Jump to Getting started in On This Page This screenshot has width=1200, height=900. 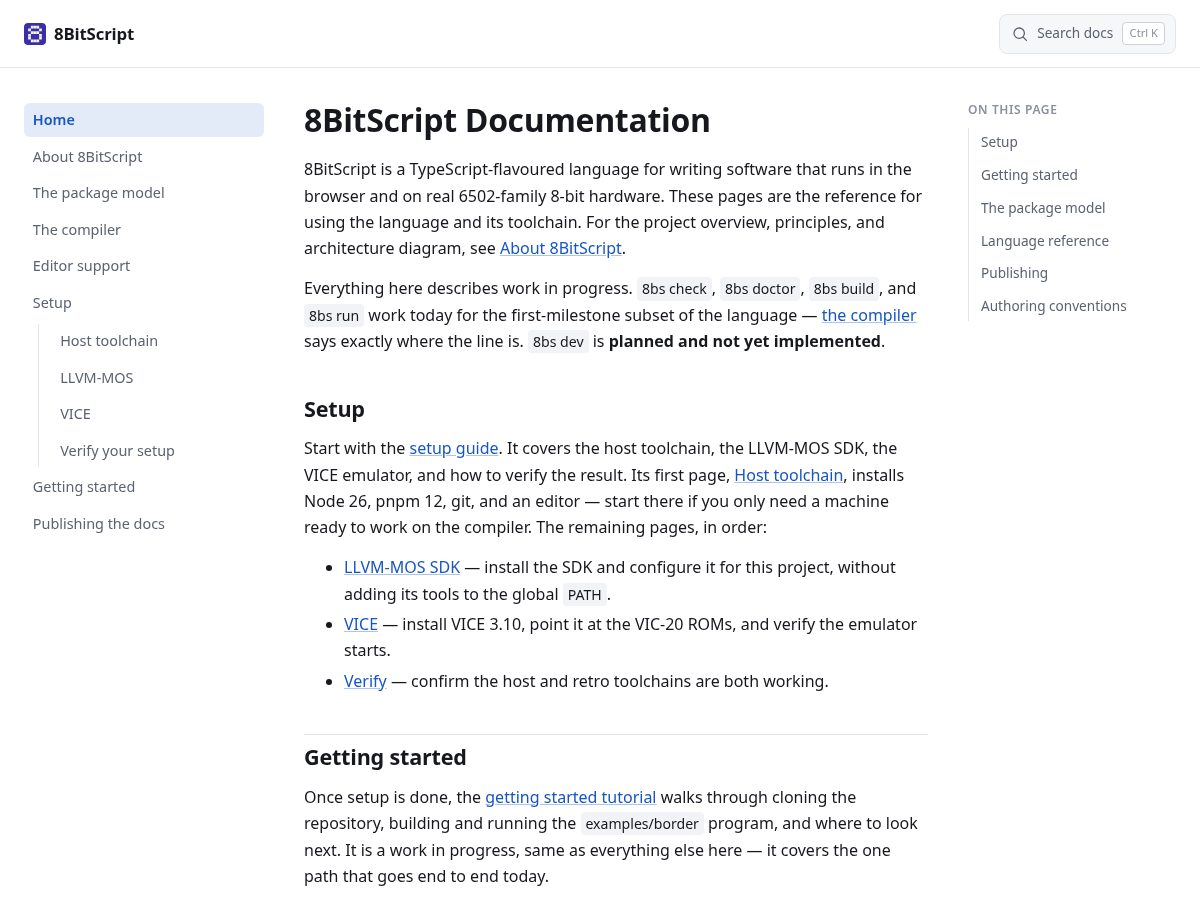1029,175
